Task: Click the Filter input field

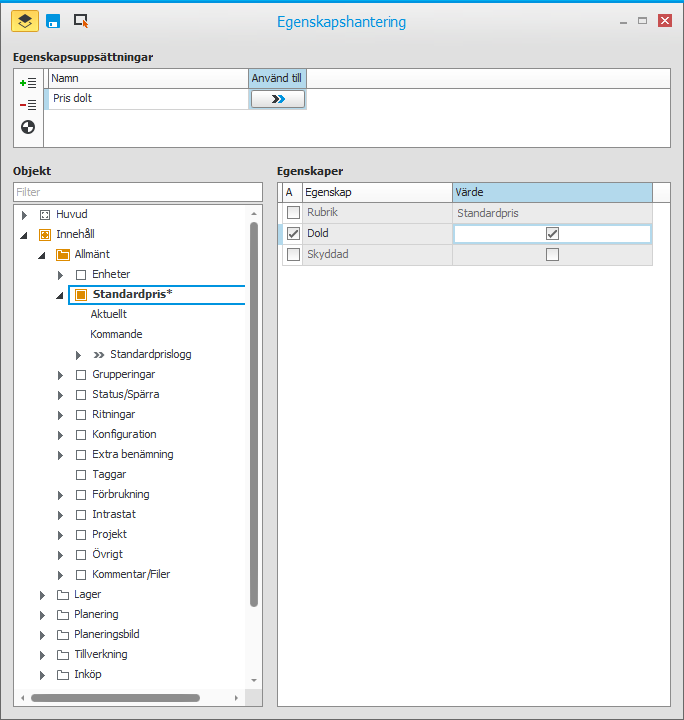Action: click(x=138, y=191)
